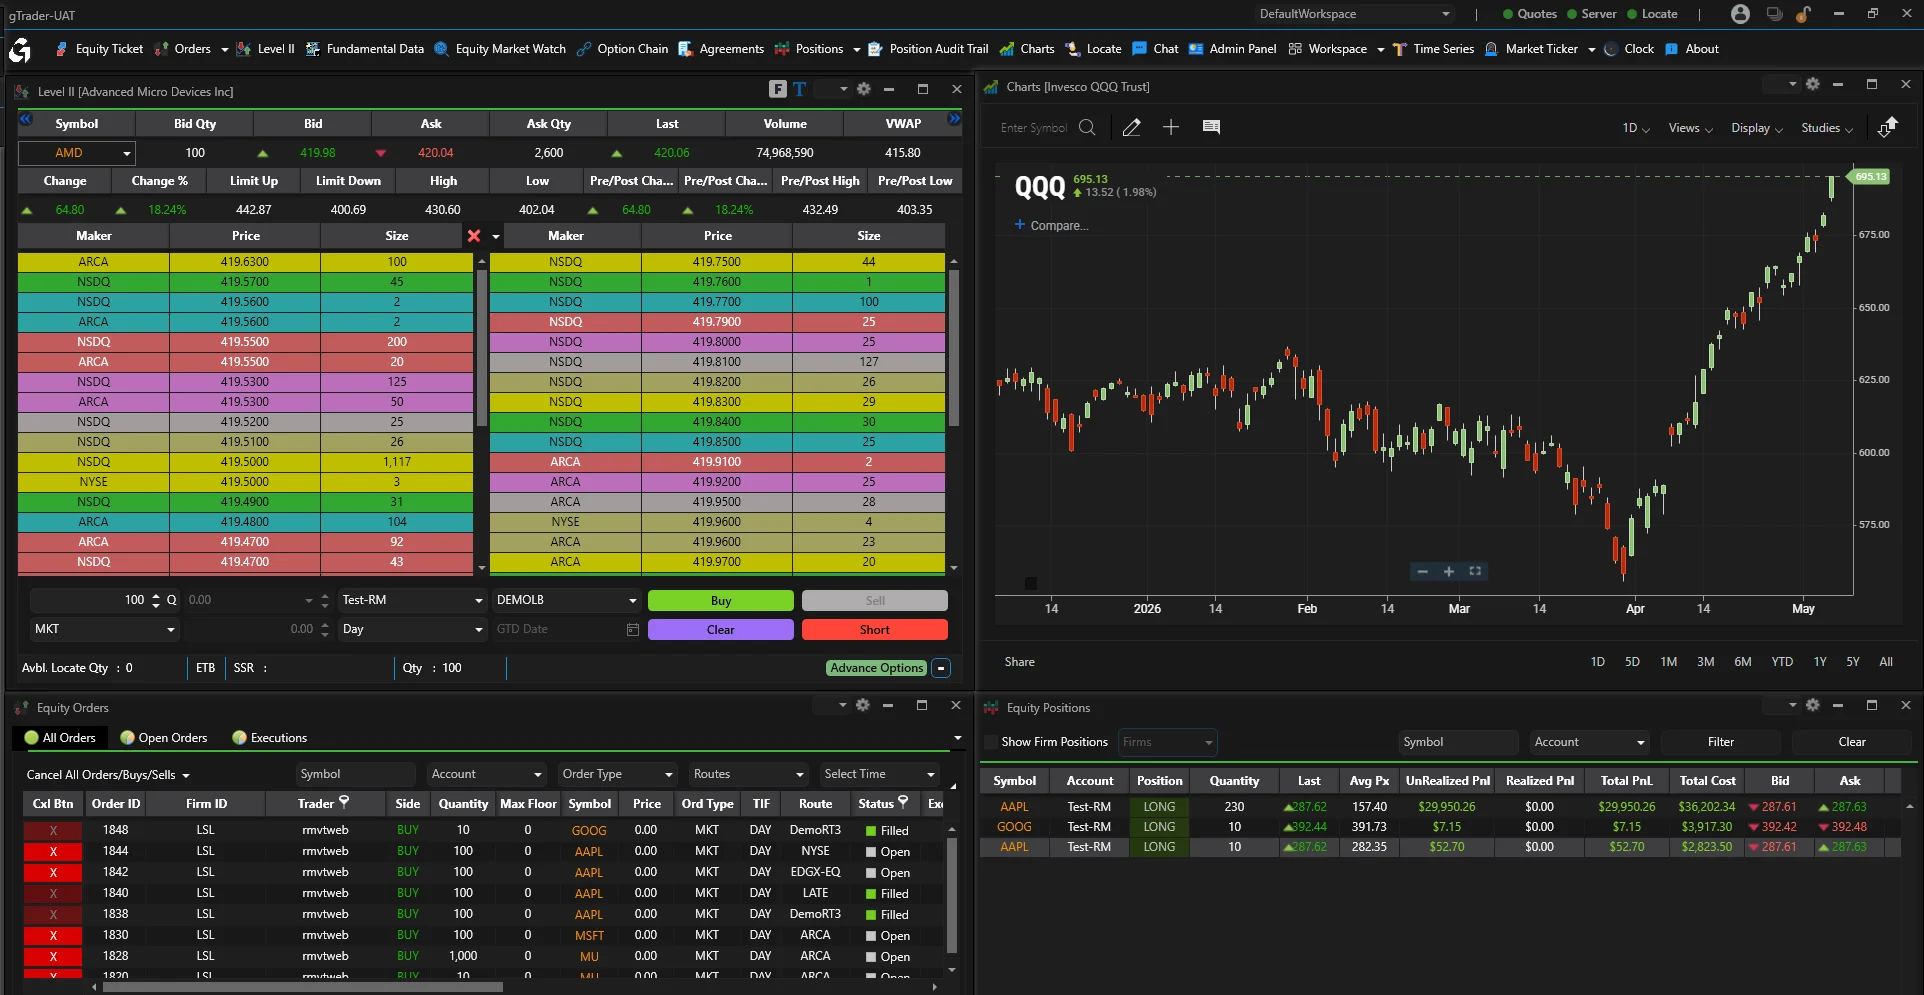This screenshot has height=995, width=1924.
Task: Click Filter in Equity Positions
Action: 1721,742
